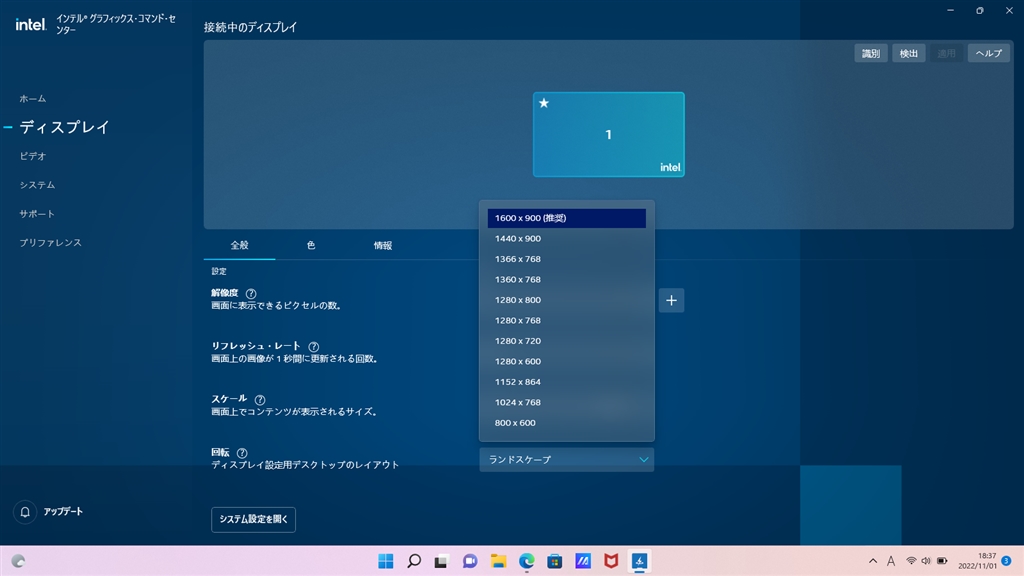Choose 1280 x 600 resolution
The image size is (1024, 576).
[567, 362]
